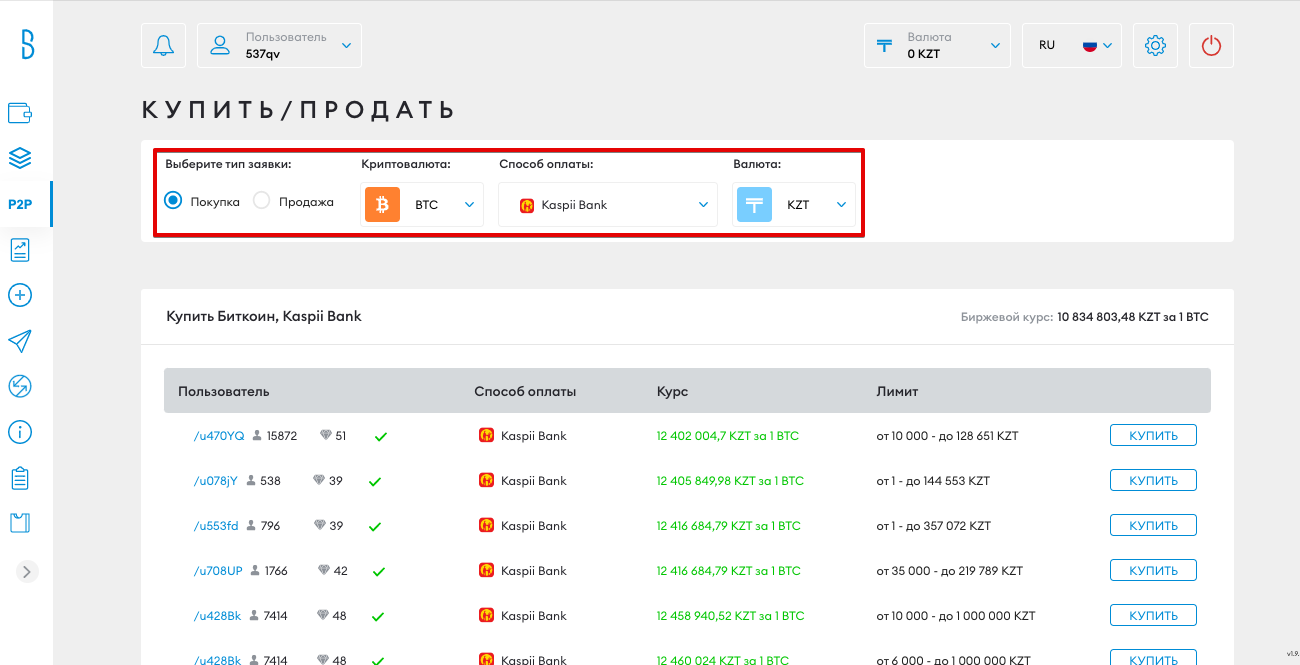This screenshot has width=1300, height=665.
Task: Click limit от 35 000 - до 219 789 KZT
Action: point(950,571)
